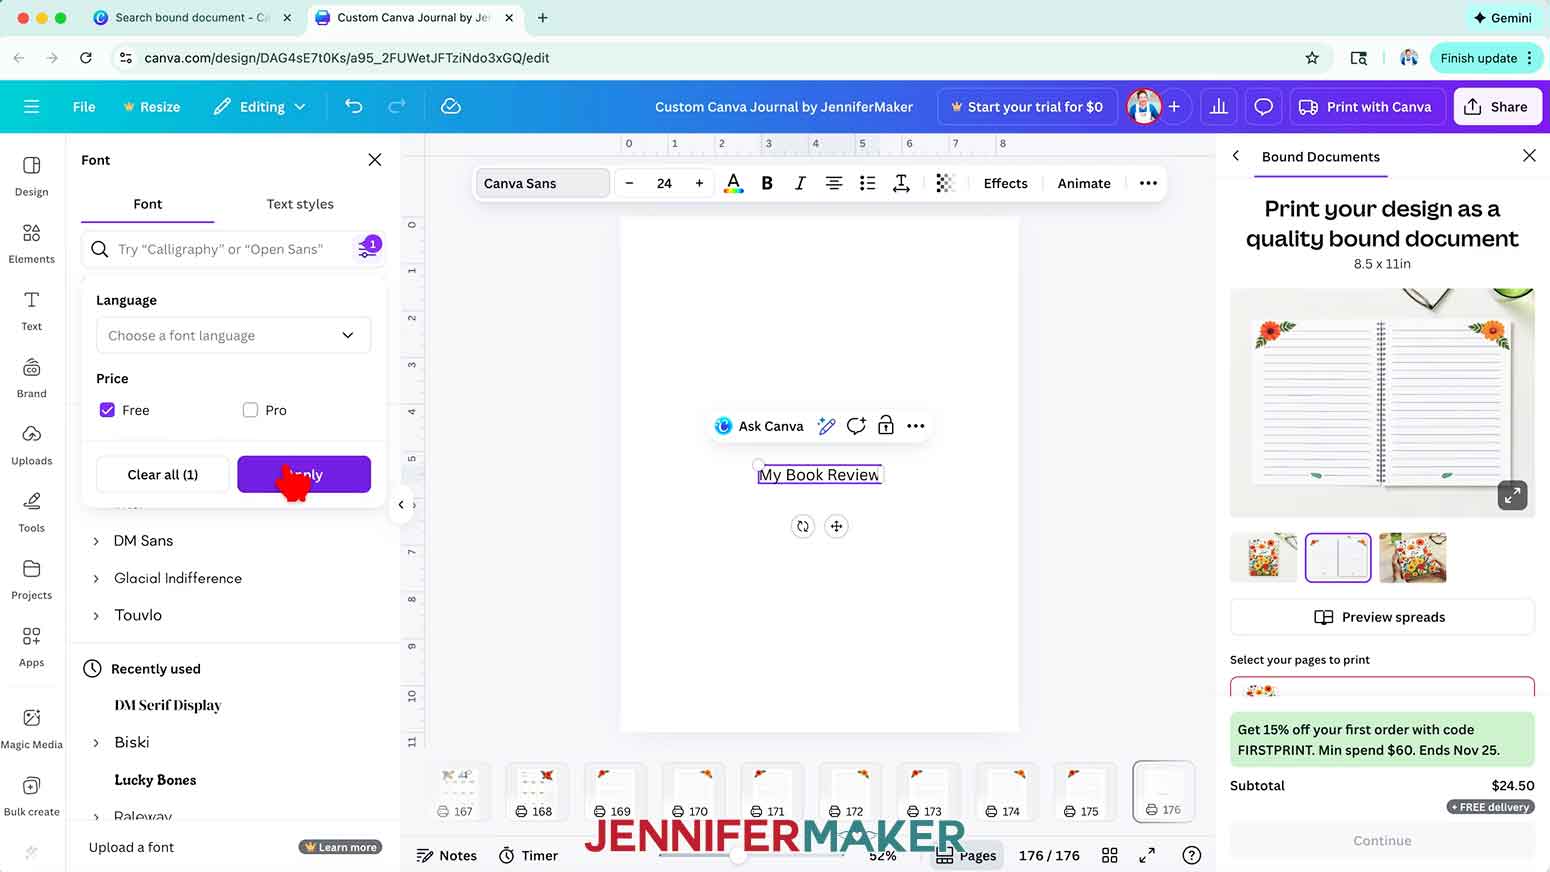Click Print with Canva
1550x872 pixels.
pos(1365,106)
